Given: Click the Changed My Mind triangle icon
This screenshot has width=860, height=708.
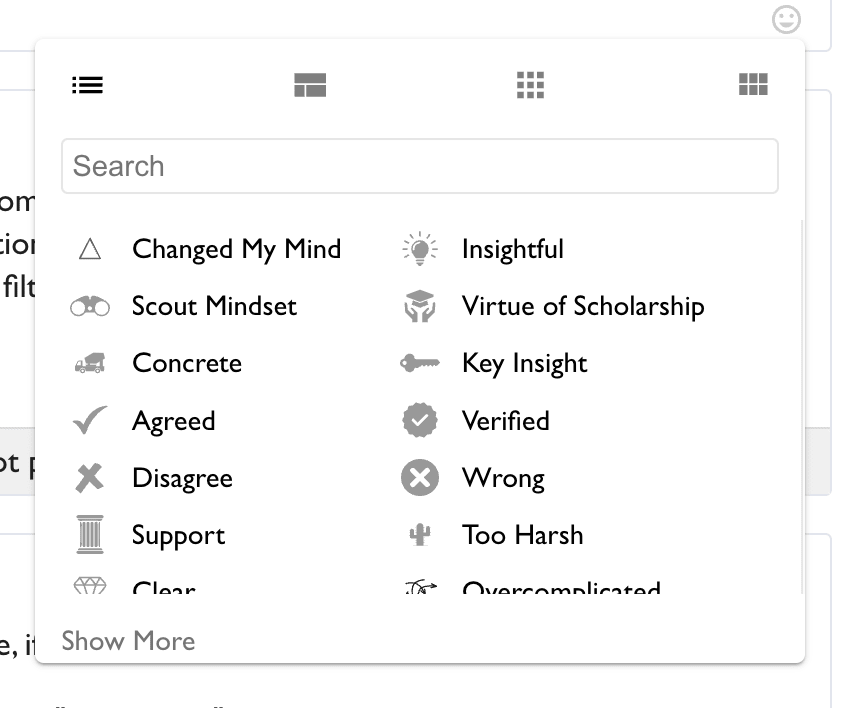Looking at the screenshot, I should click(x=90, y=249).
